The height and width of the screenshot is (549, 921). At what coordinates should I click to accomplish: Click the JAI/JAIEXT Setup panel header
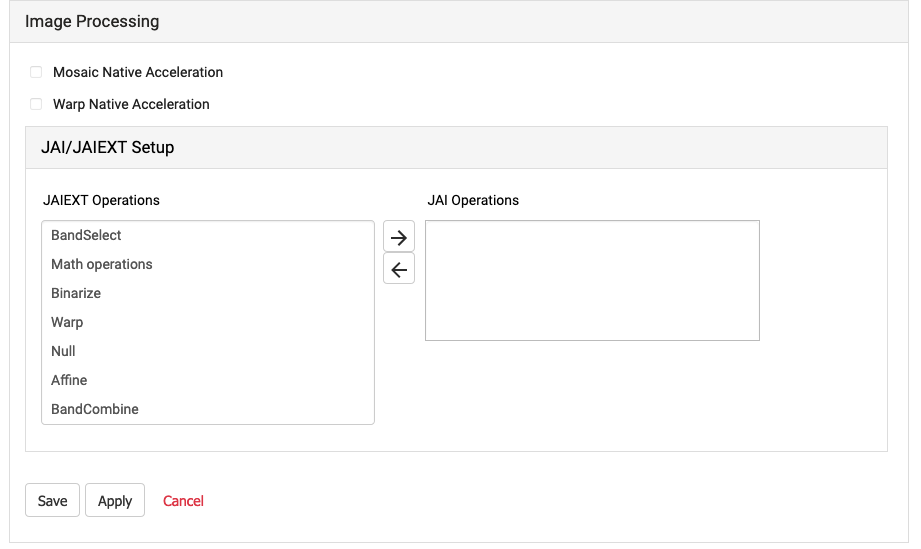(x=456, y=147)
